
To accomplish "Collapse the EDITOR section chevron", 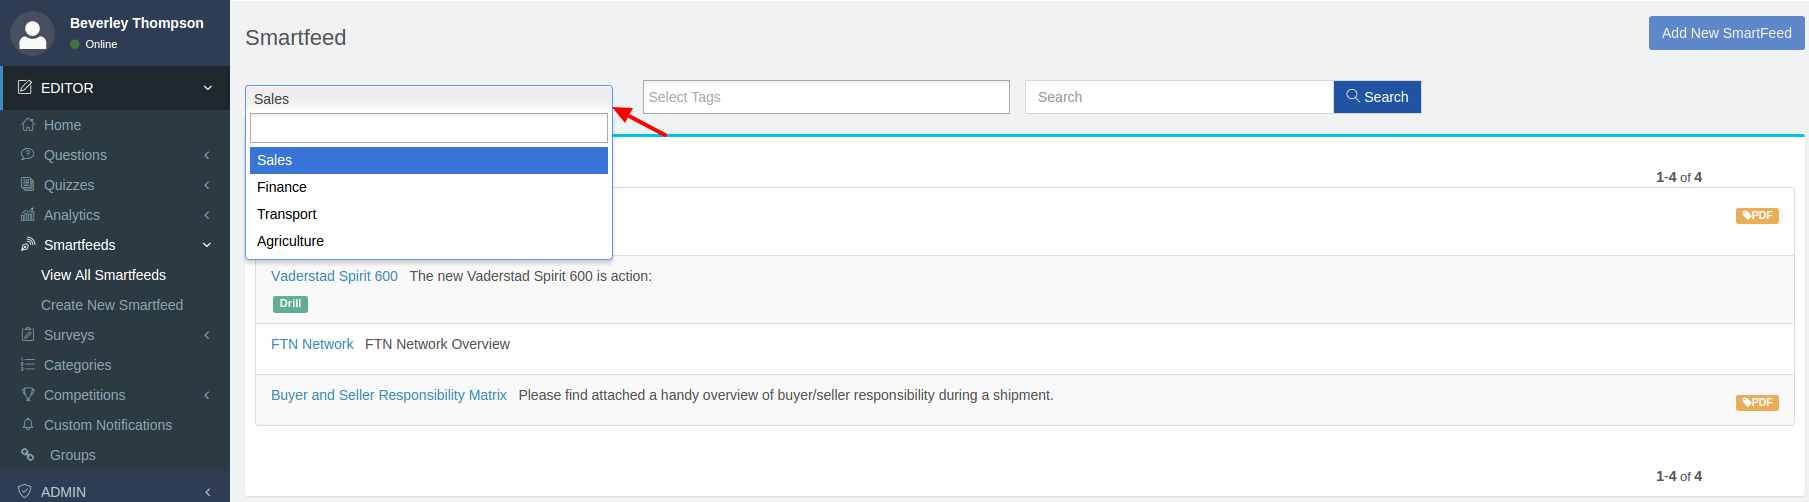I will tap(208, 88).
